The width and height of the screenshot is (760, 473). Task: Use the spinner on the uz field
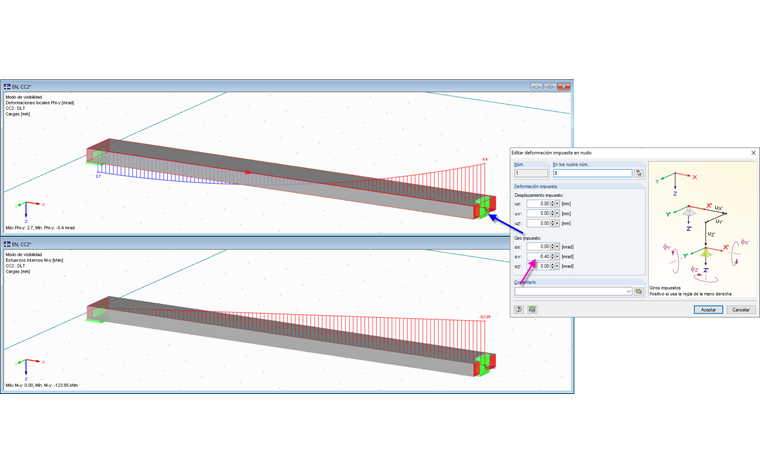tap(552, 223)
